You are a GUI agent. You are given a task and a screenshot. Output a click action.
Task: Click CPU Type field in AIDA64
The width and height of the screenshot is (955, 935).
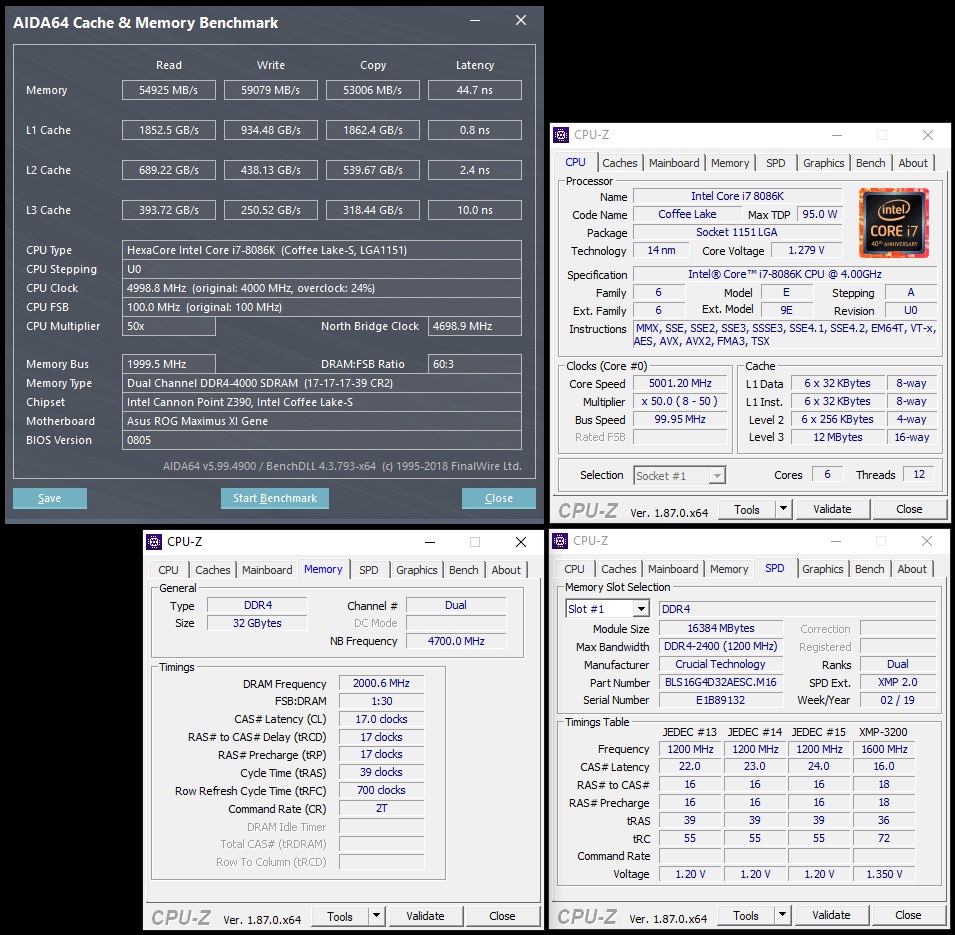(x=322, y=250)
